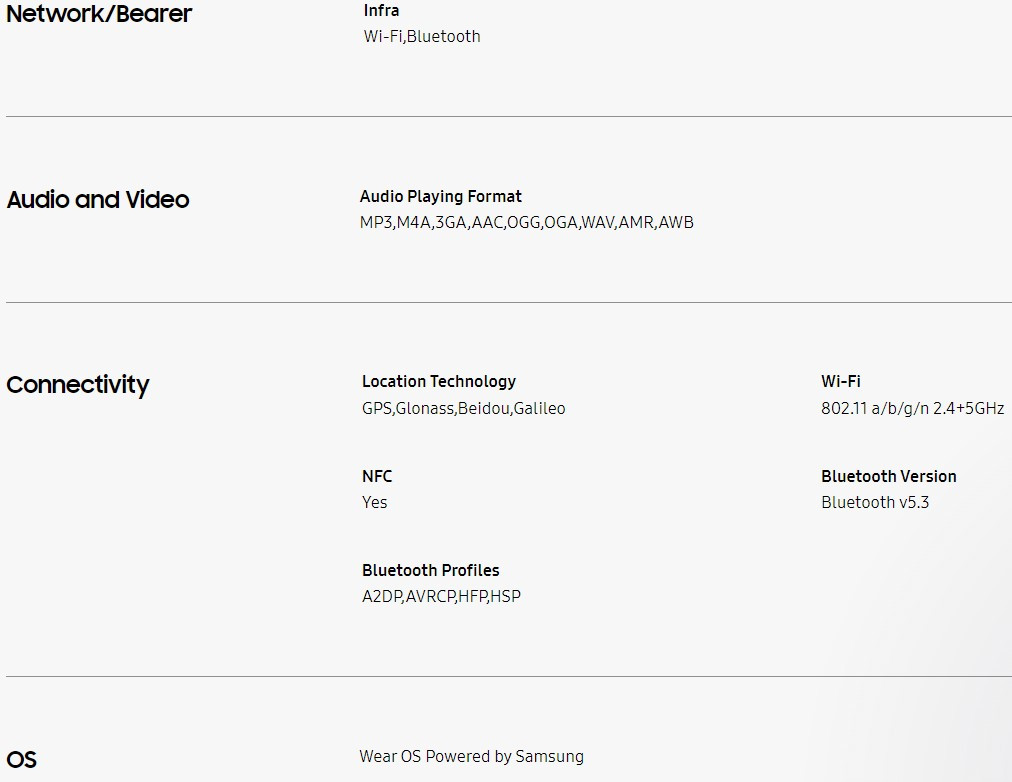The width and height of the screenshot is (1012, 782).
Task: Click the 802.11 a/b/g/n 2.4+5GHz value
Action: (912, 408)
